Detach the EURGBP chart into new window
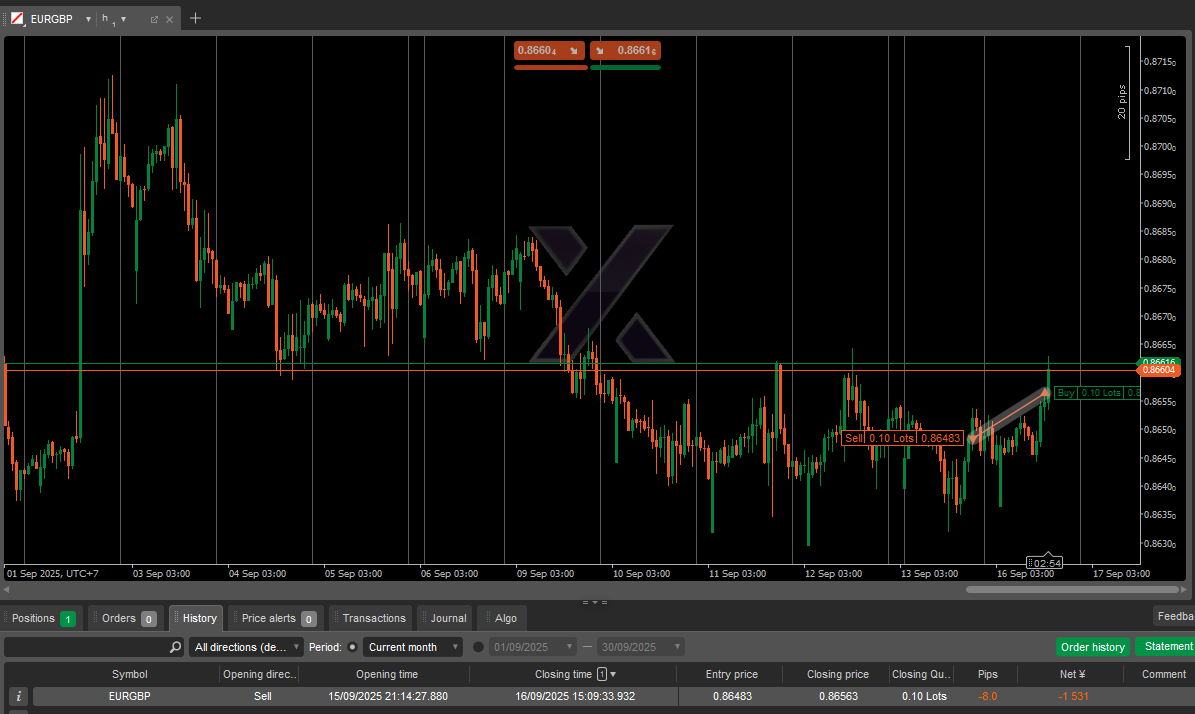 (154, 19)
